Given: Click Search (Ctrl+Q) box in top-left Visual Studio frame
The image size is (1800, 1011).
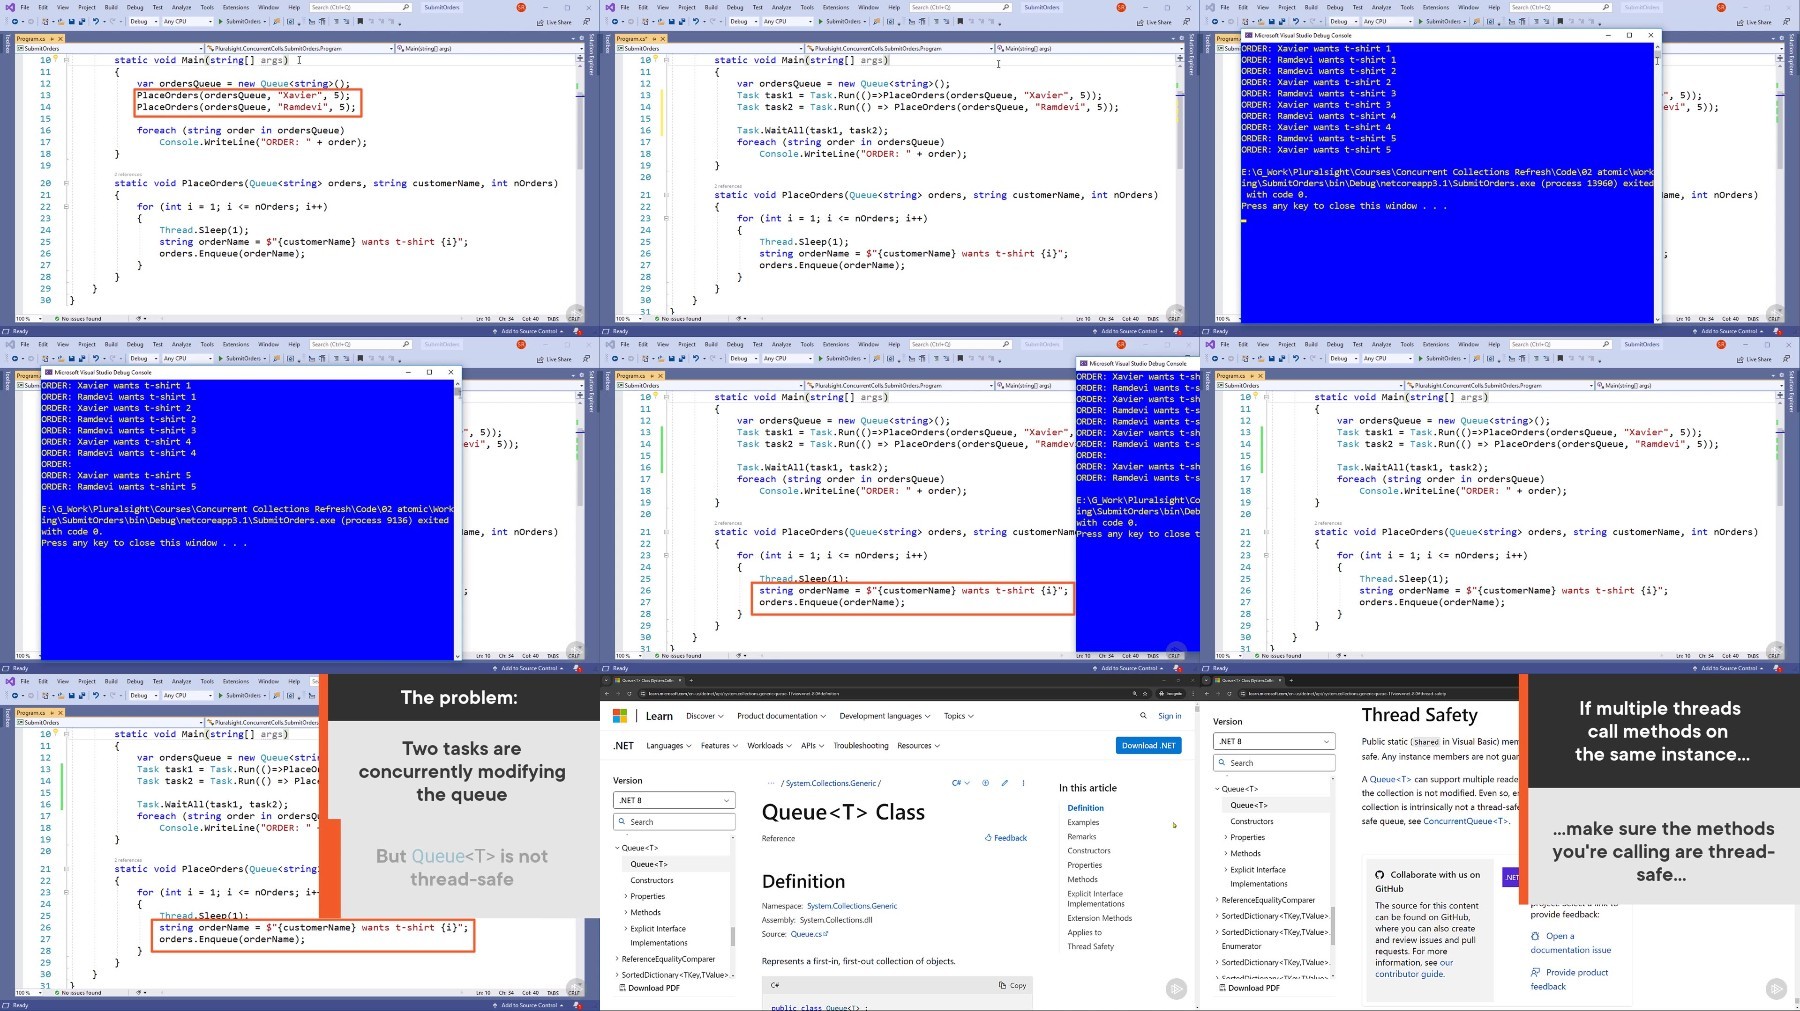Looking at the screenshot, I should (361, 7).
